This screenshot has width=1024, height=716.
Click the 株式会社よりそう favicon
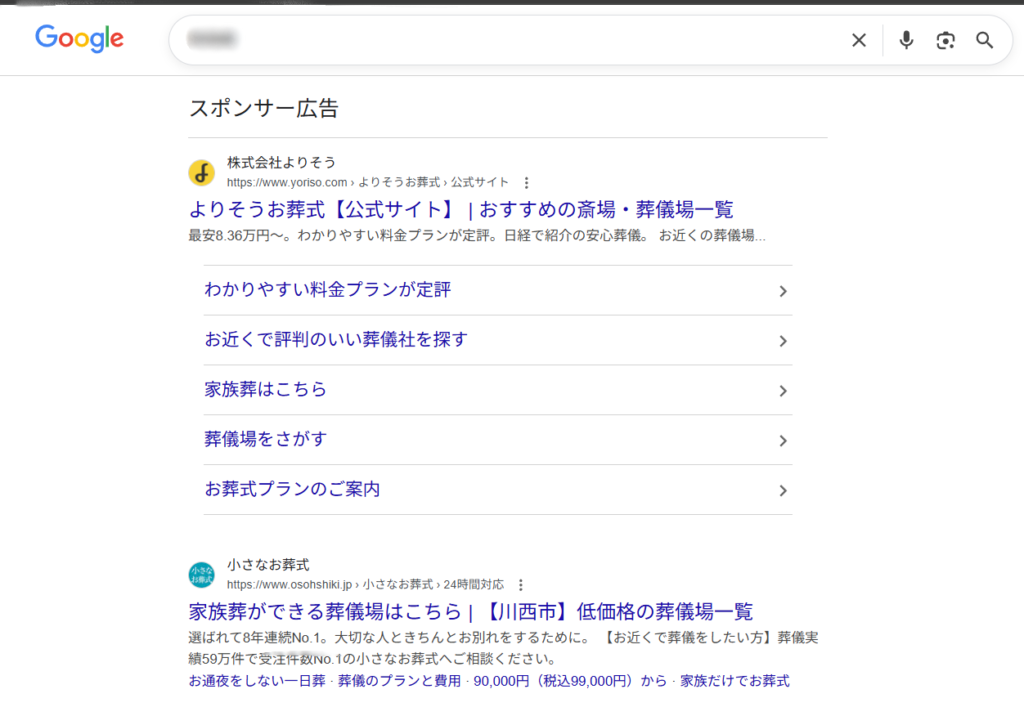click(x=202, y=172)
